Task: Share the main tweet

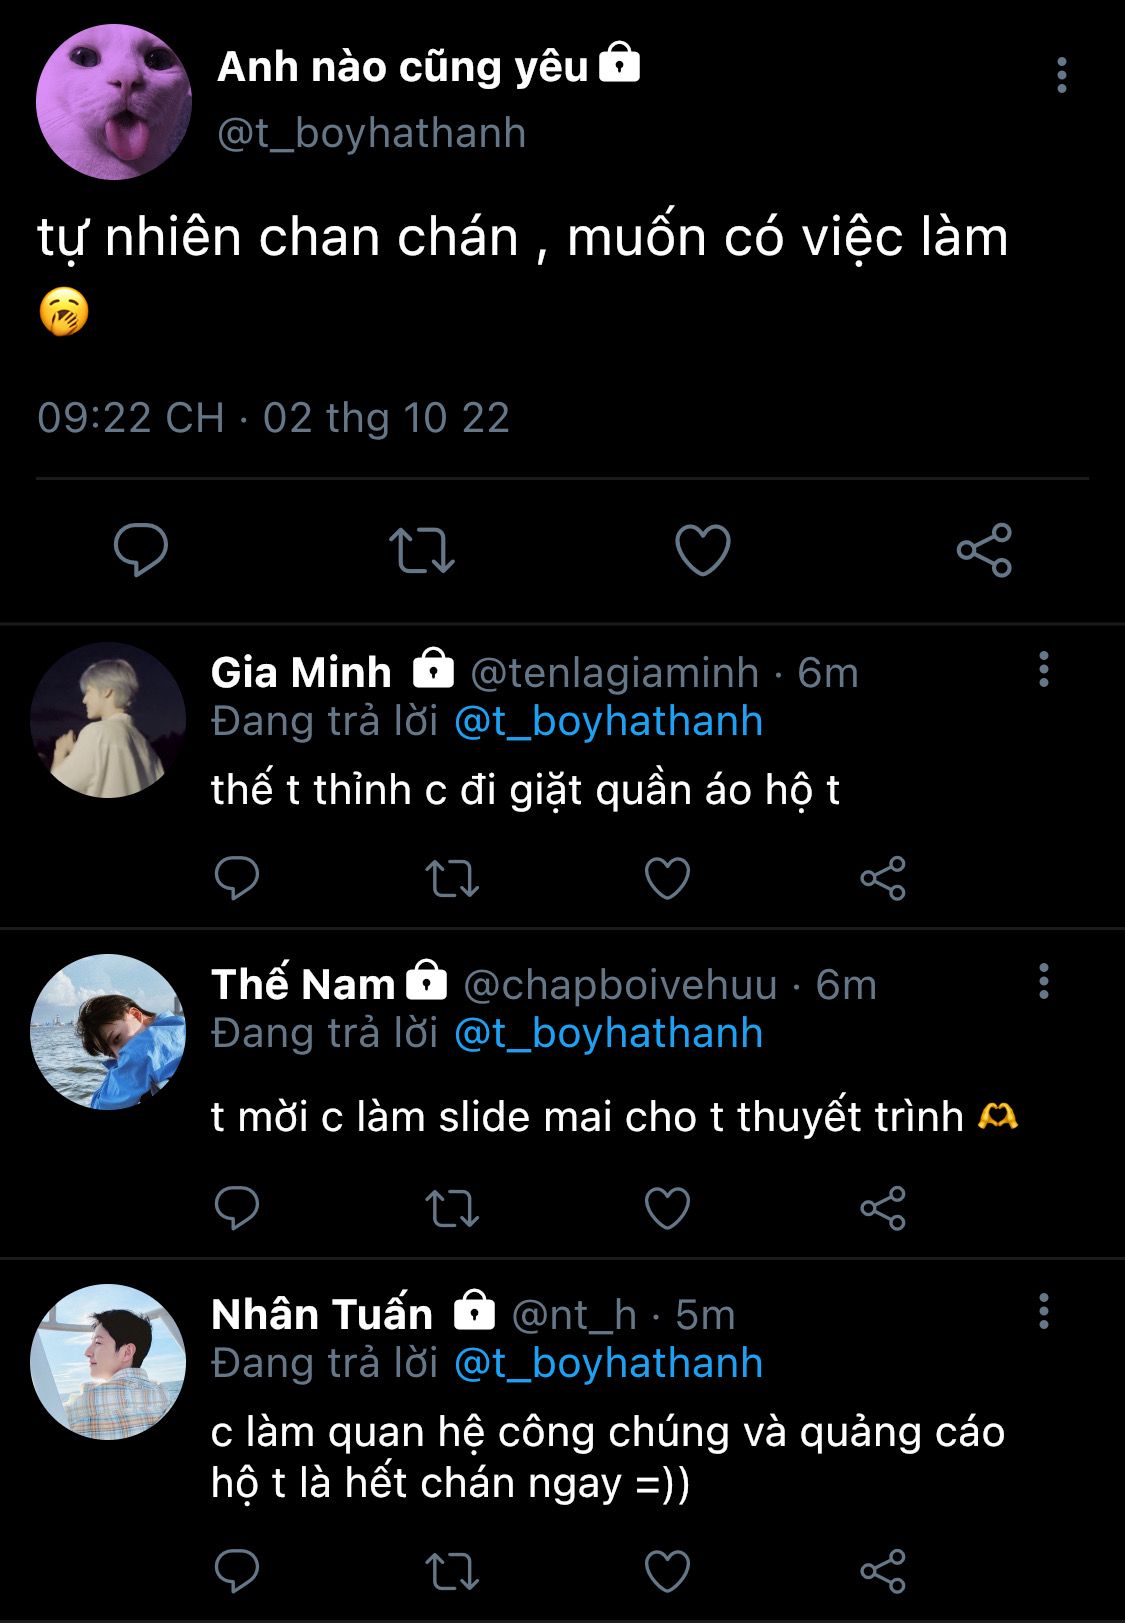Action: [x=984, y=549]
